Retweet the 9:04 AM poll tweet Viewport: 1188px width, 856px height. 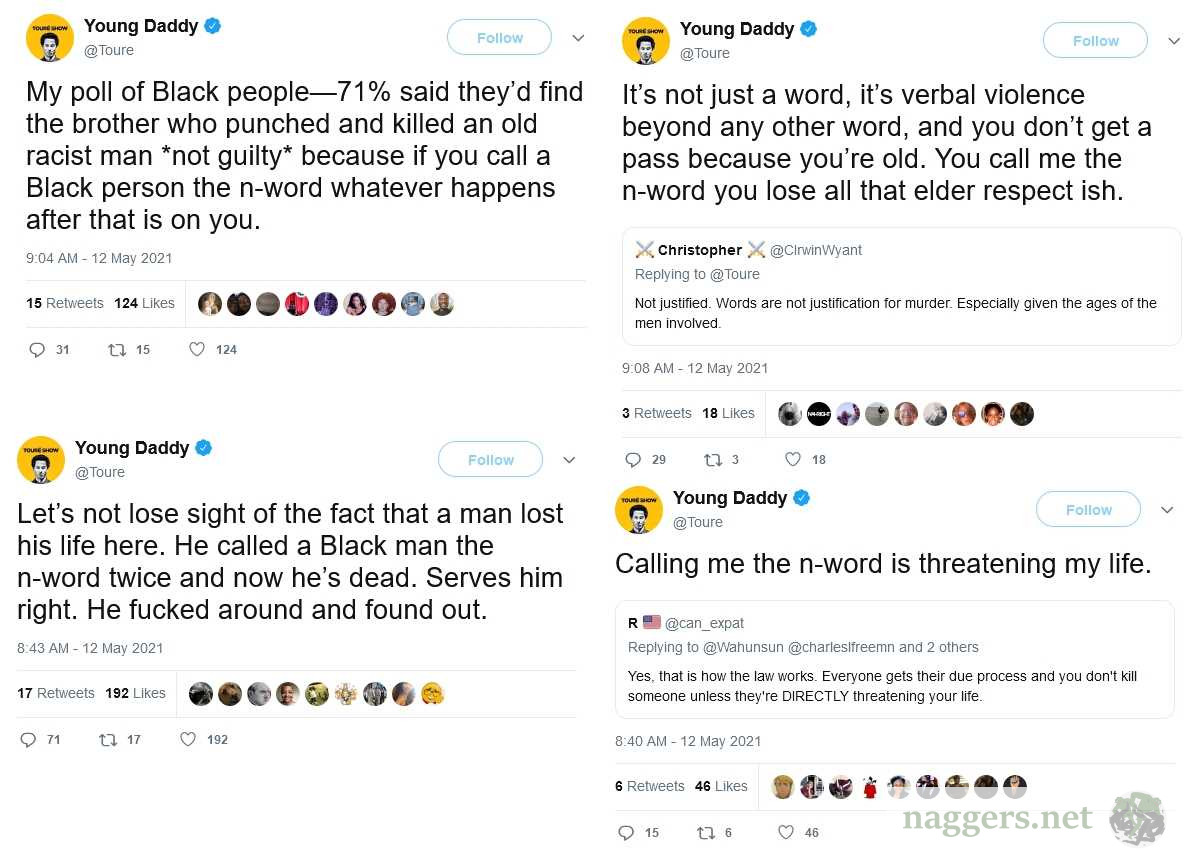point(117,350)
